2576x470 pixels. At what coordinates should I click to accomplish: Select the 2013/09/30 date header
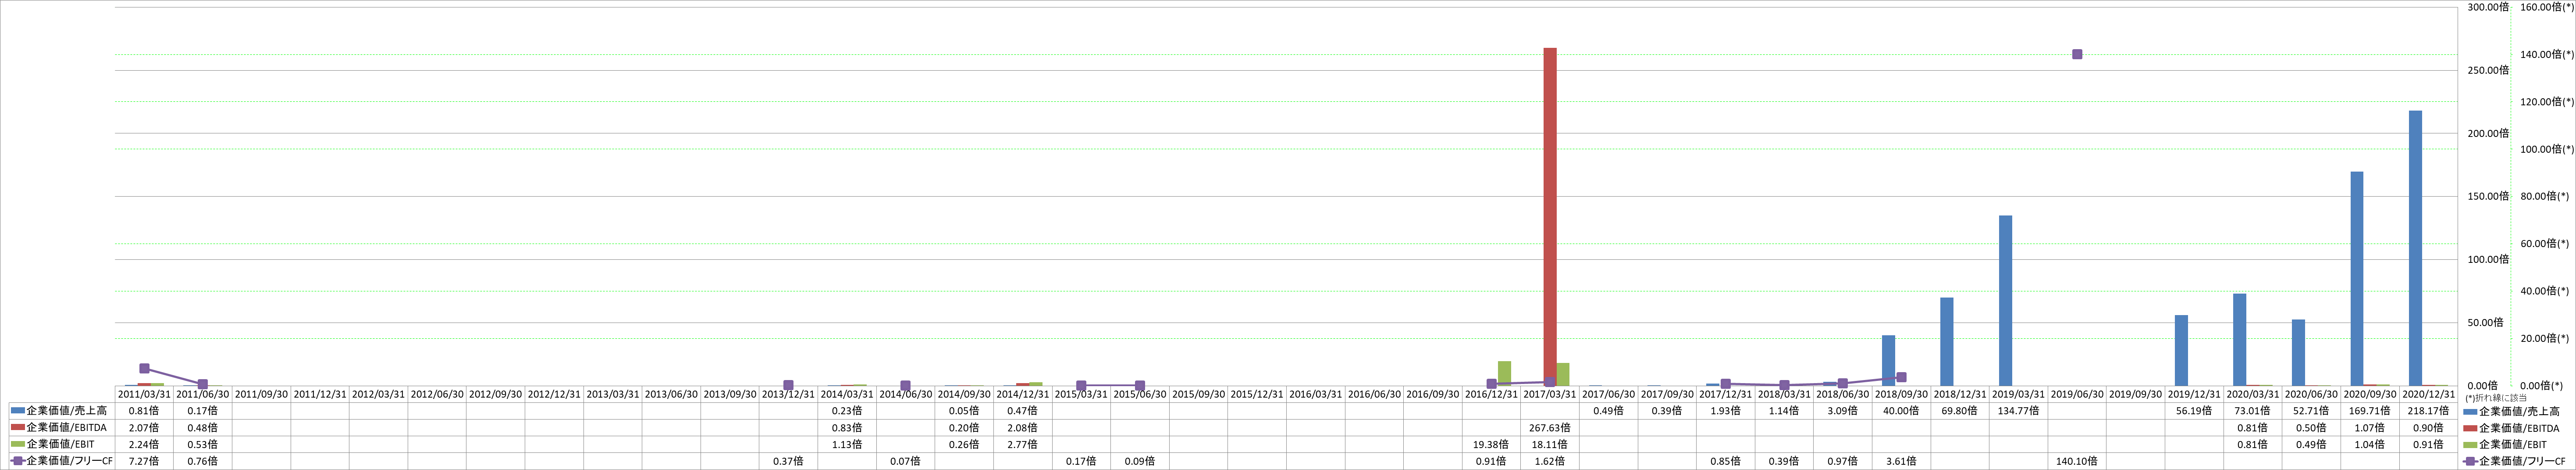pos(730,394)
